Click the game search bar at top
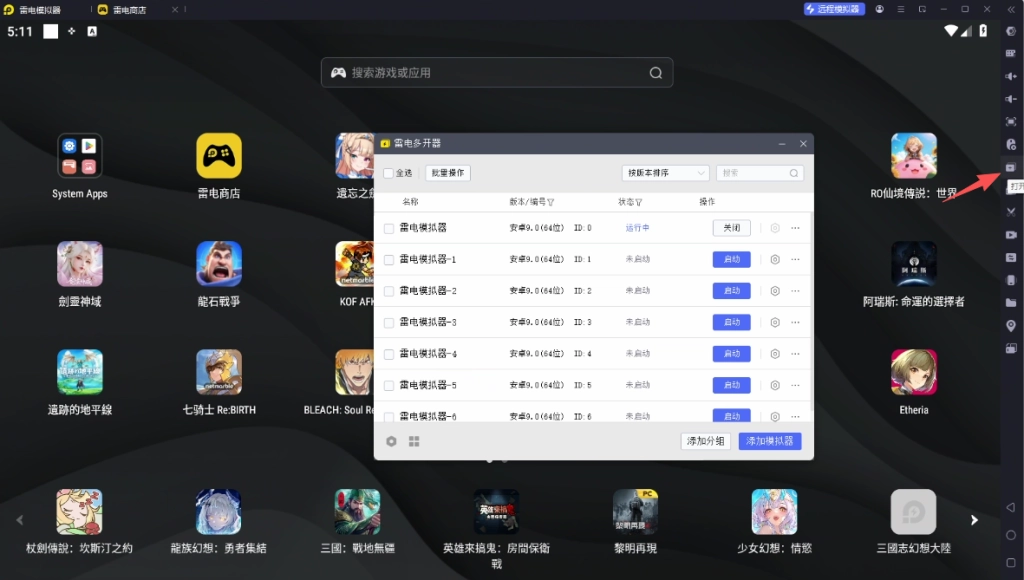The width and height of the screenshot is (1024, 580). point(495,72)
